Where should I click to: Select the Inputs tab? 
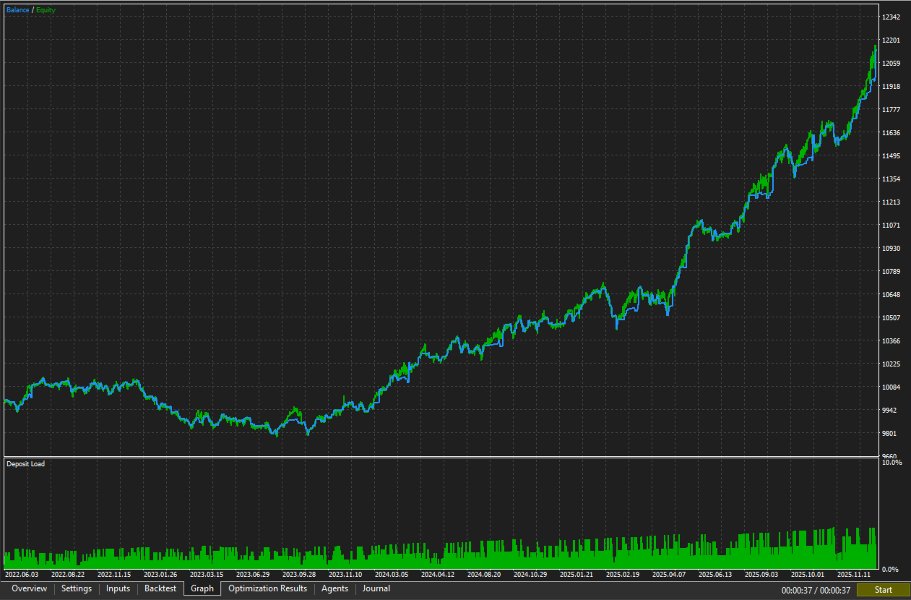pos(118,589)
